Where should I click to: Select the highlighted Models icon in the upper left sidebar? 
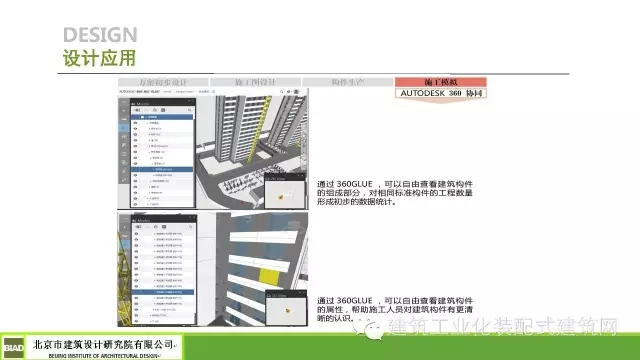coord(124,128)
